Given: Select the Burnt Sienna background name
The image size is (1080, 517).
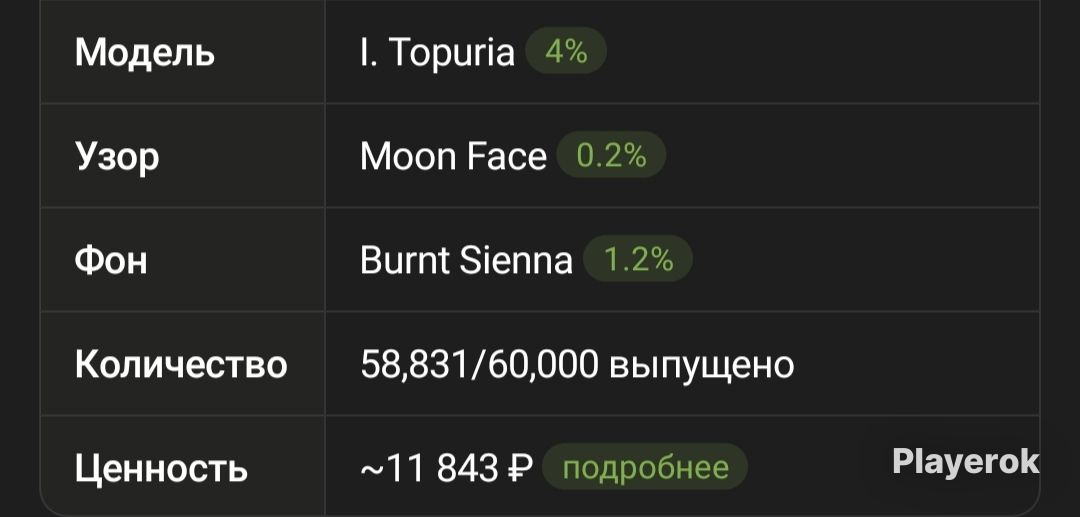Looking at the screenshot, I should (x=466, y=260).
